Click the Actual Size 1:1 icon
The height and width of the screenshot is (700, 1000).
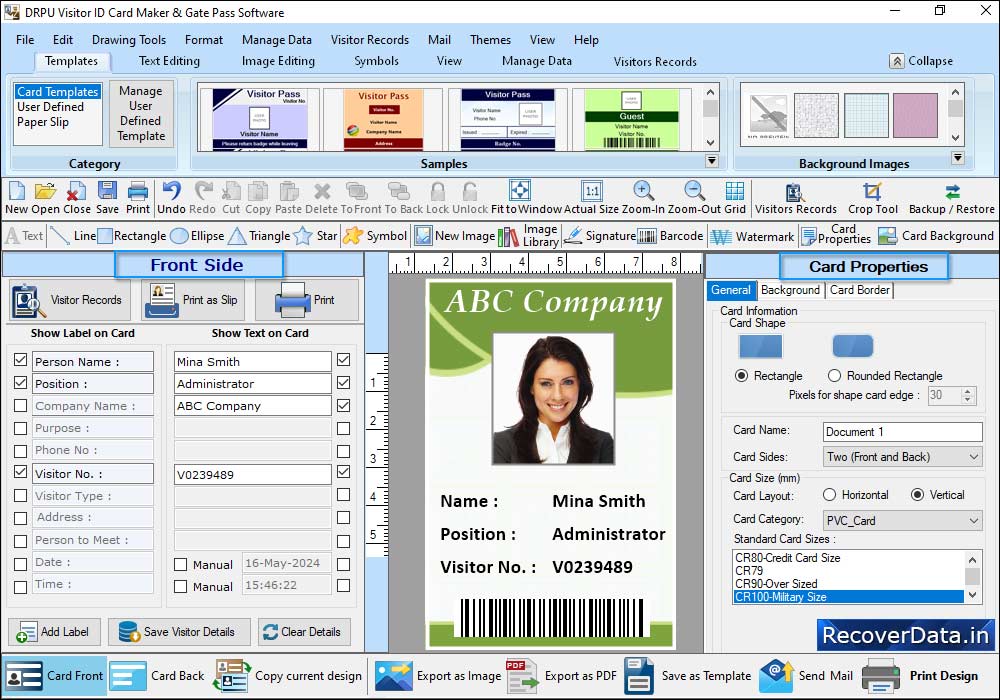coord(591,191)
